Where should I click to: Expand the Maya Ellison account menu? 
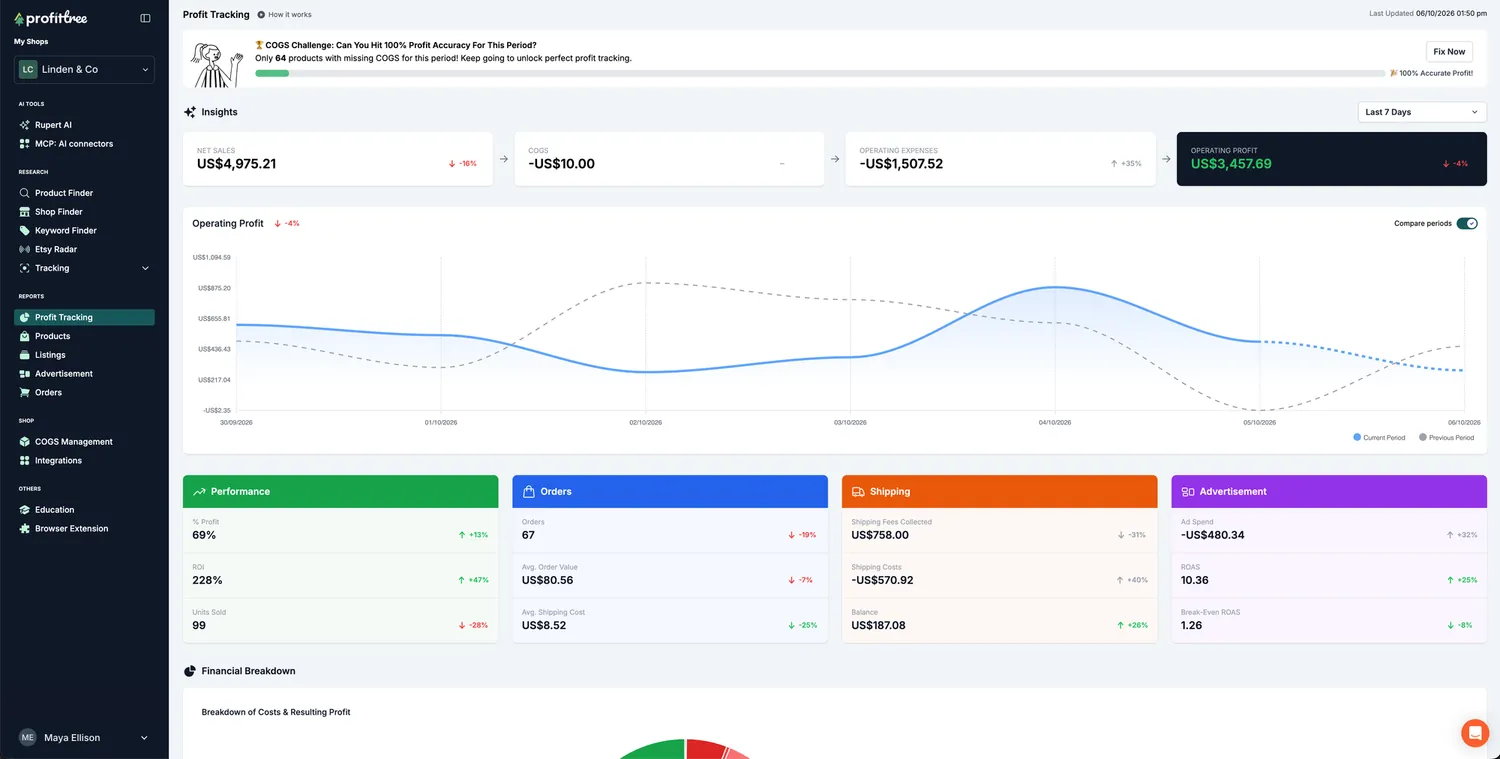click(84, 738)
